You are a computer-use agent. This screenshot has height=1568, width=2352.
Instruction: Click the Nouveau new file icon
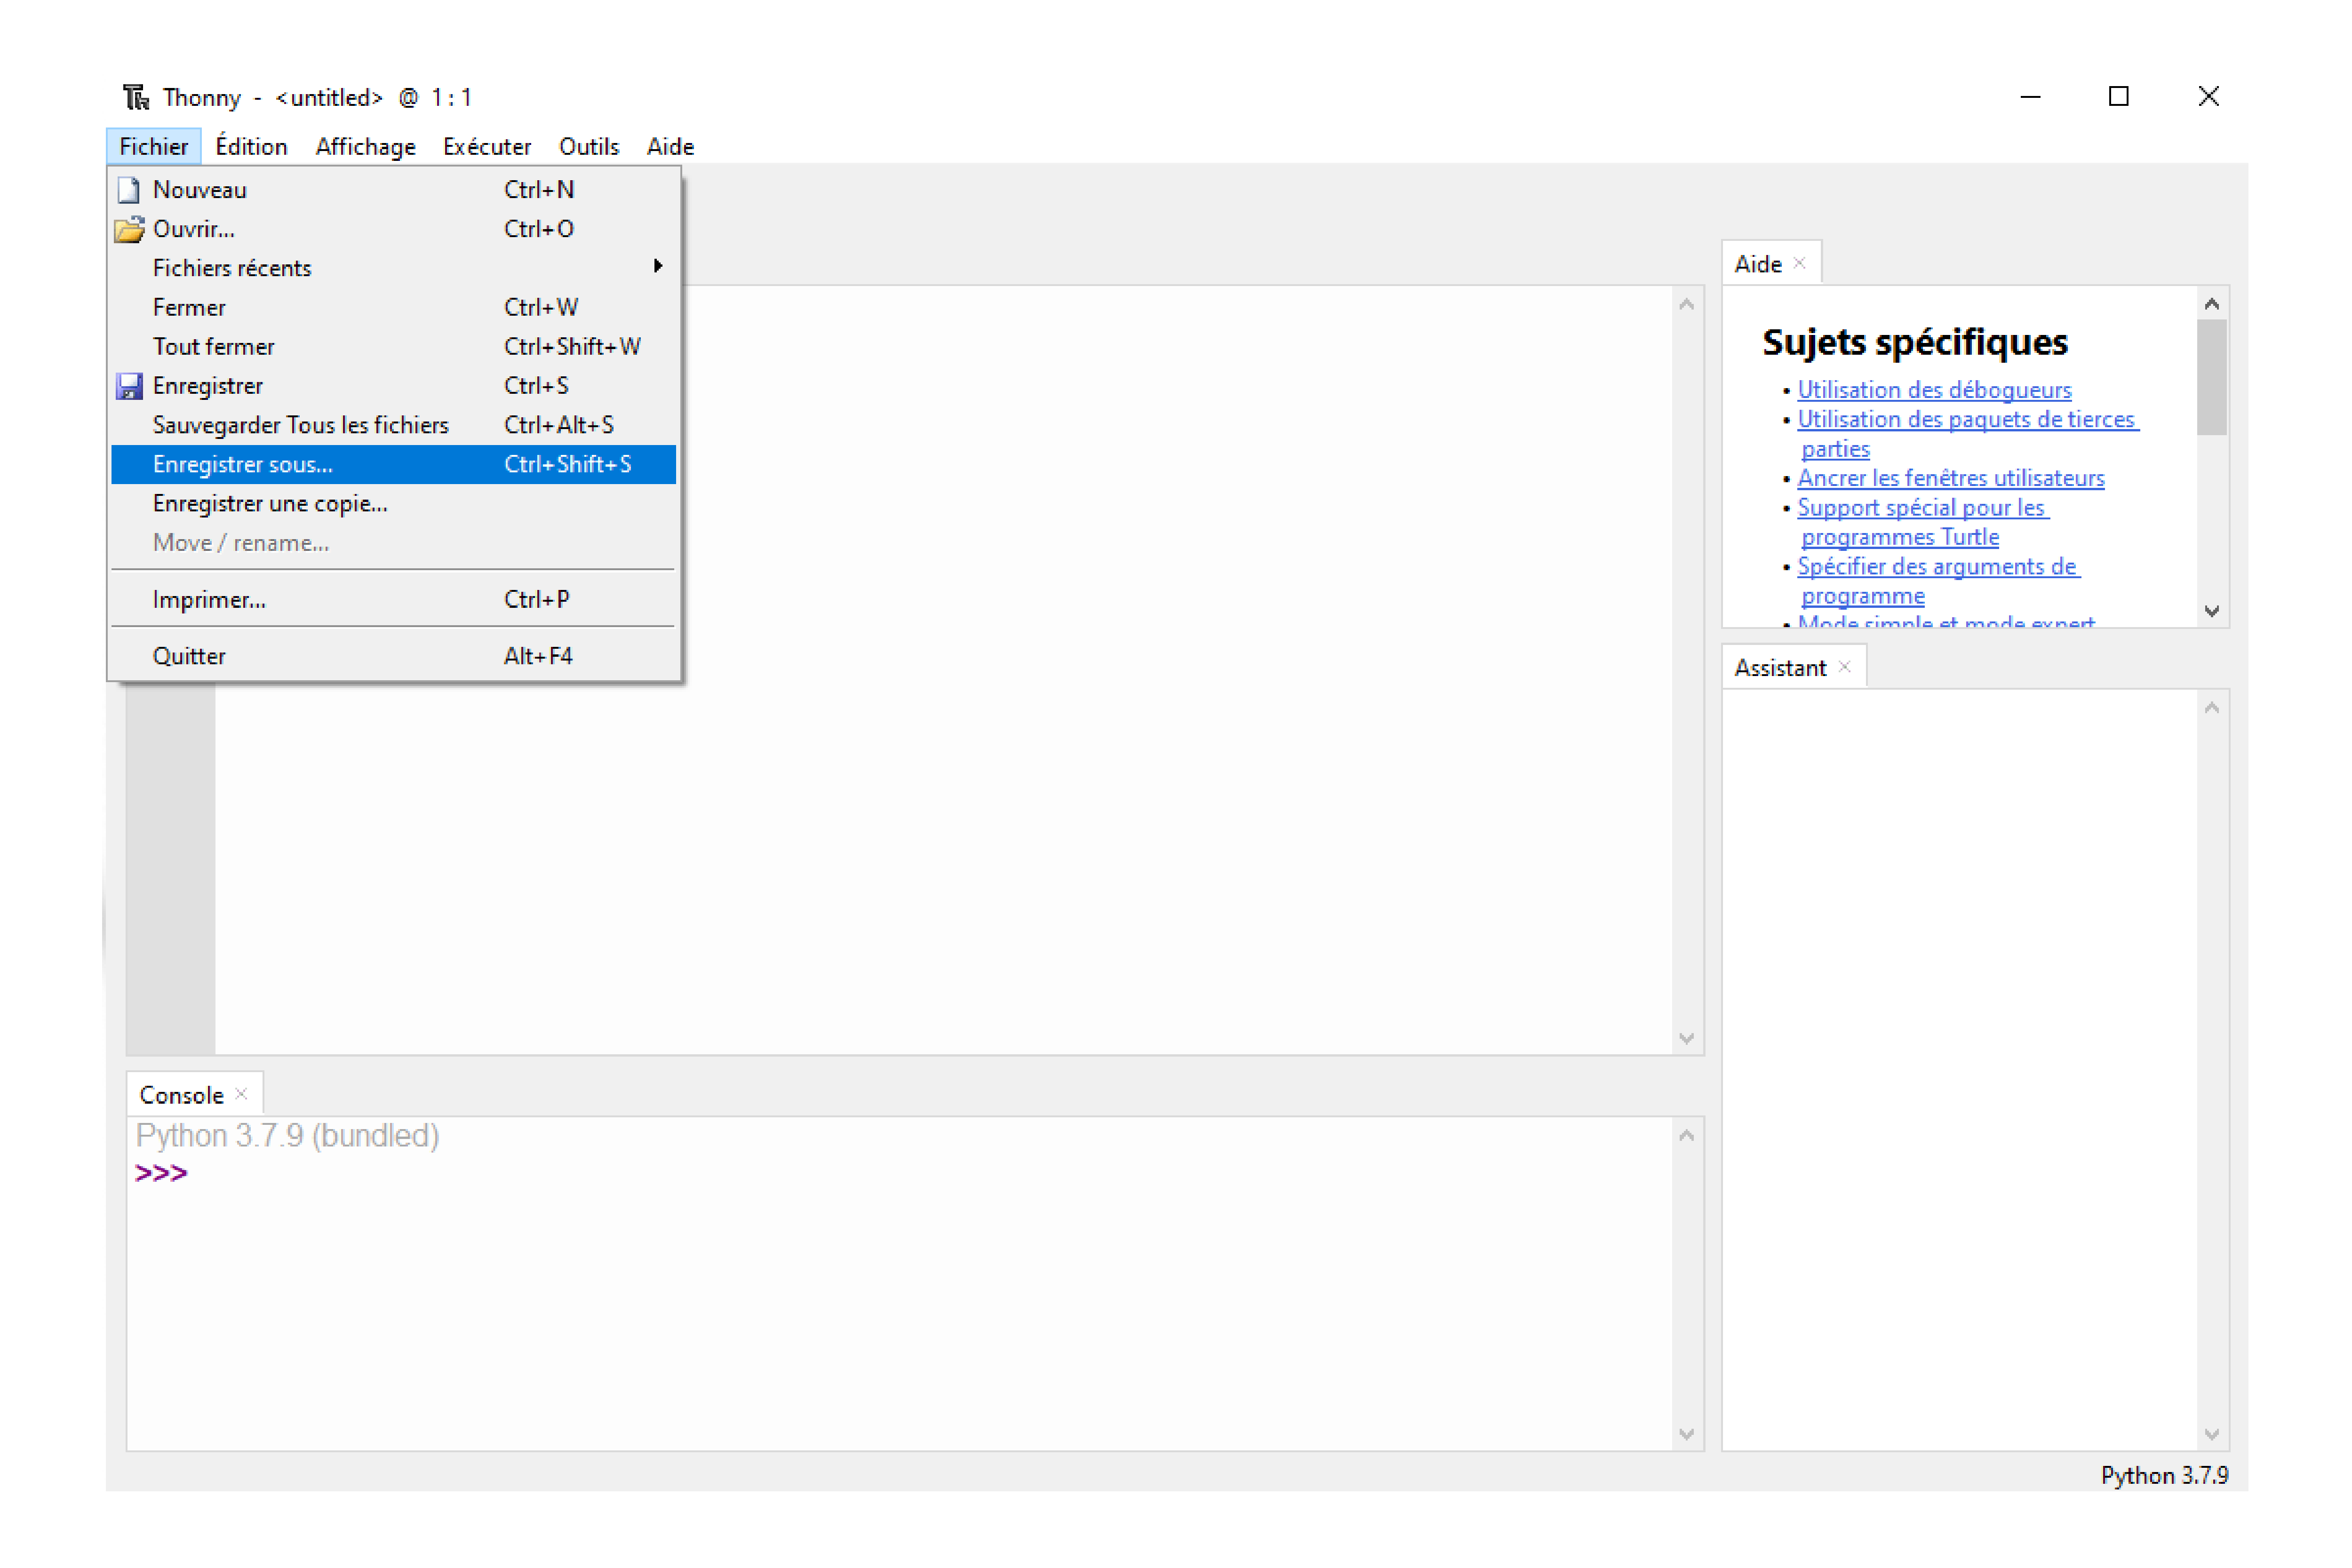(x=129, y=189)
